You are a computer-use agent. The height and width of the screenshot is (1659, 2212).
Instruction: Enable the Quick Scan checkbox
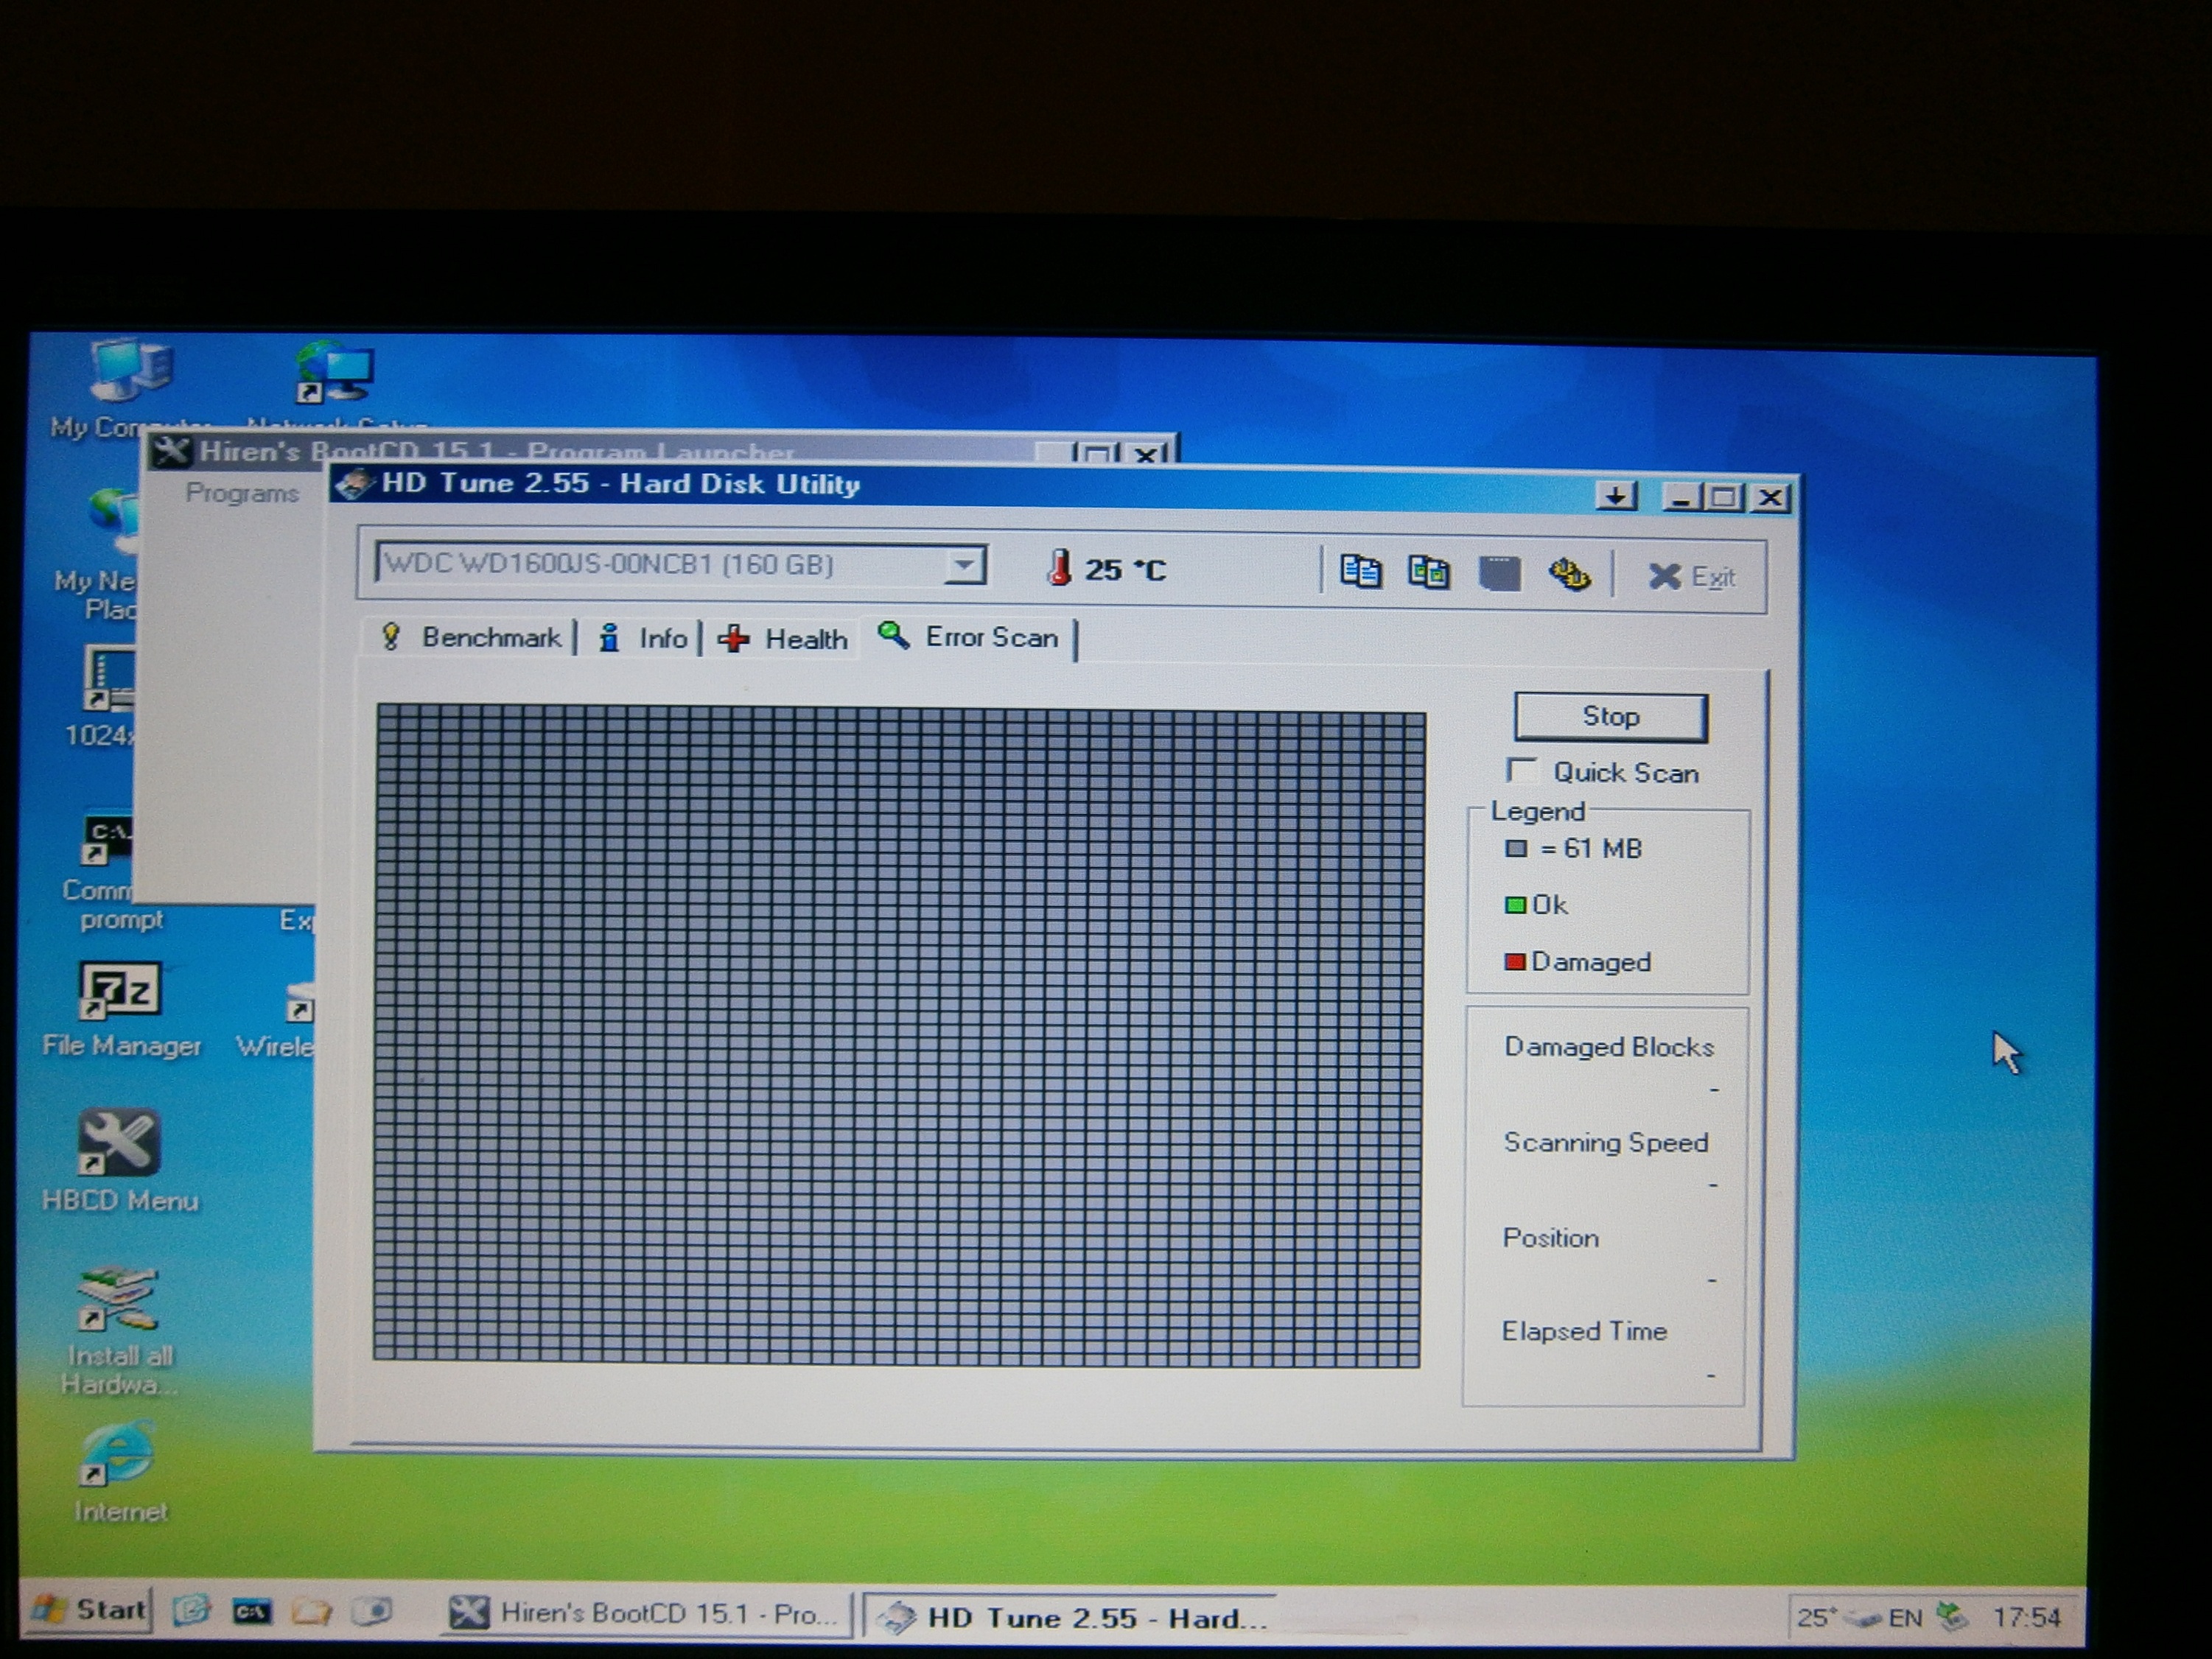tap(1522, 771)
